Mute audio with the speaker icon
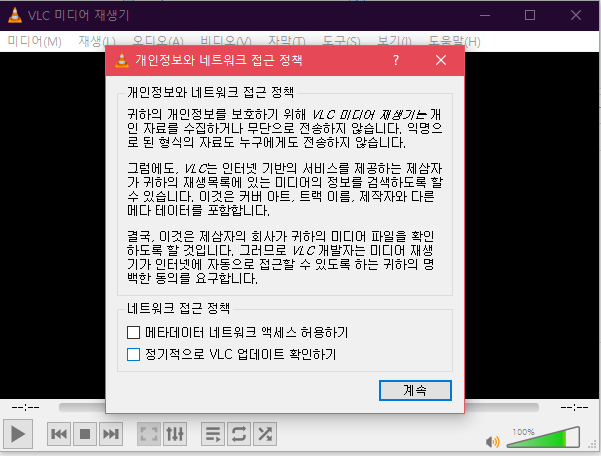 click(x=493, y=441)
